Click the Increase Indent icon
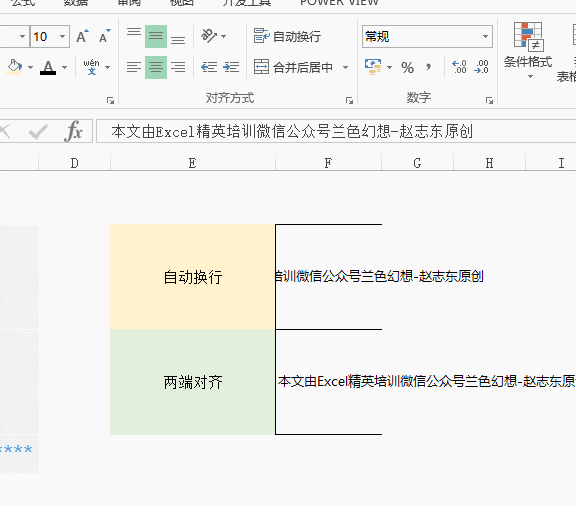 pos(231,67)
